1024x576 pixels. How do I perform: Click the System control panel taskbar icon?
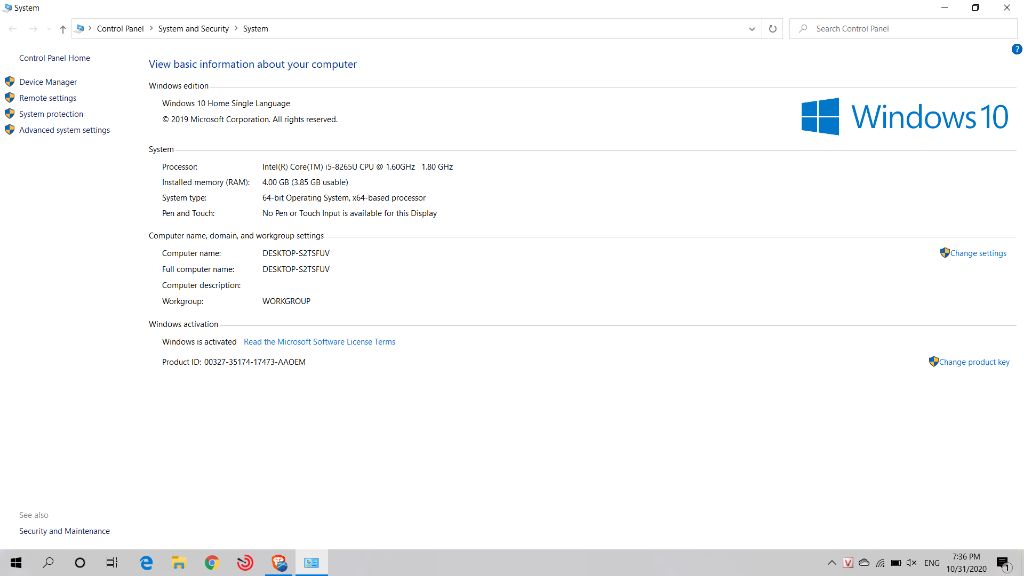point(312,562)
